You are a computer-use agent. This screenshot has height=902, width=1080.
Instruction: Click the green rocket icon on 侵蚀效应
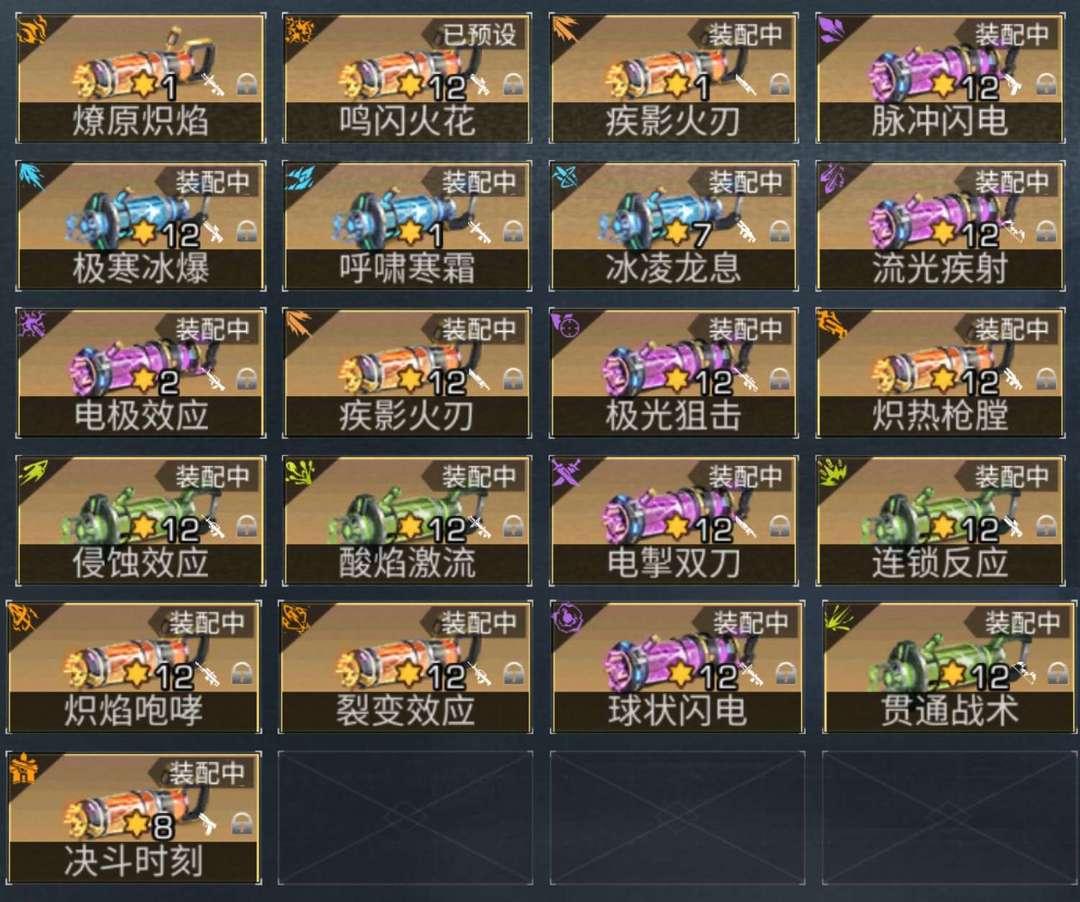pyautogui.click(x=32, y=472)
